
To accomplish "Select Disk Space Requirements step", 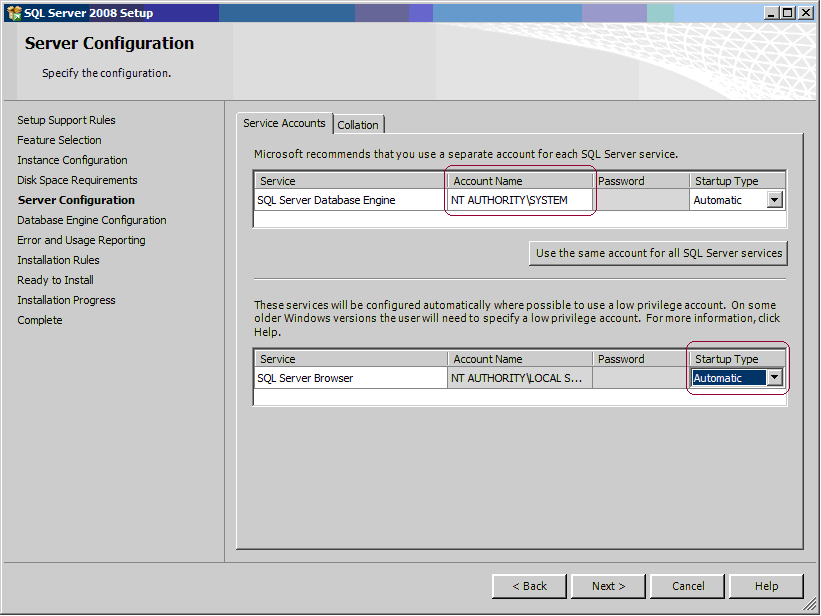I will [77, 180].
